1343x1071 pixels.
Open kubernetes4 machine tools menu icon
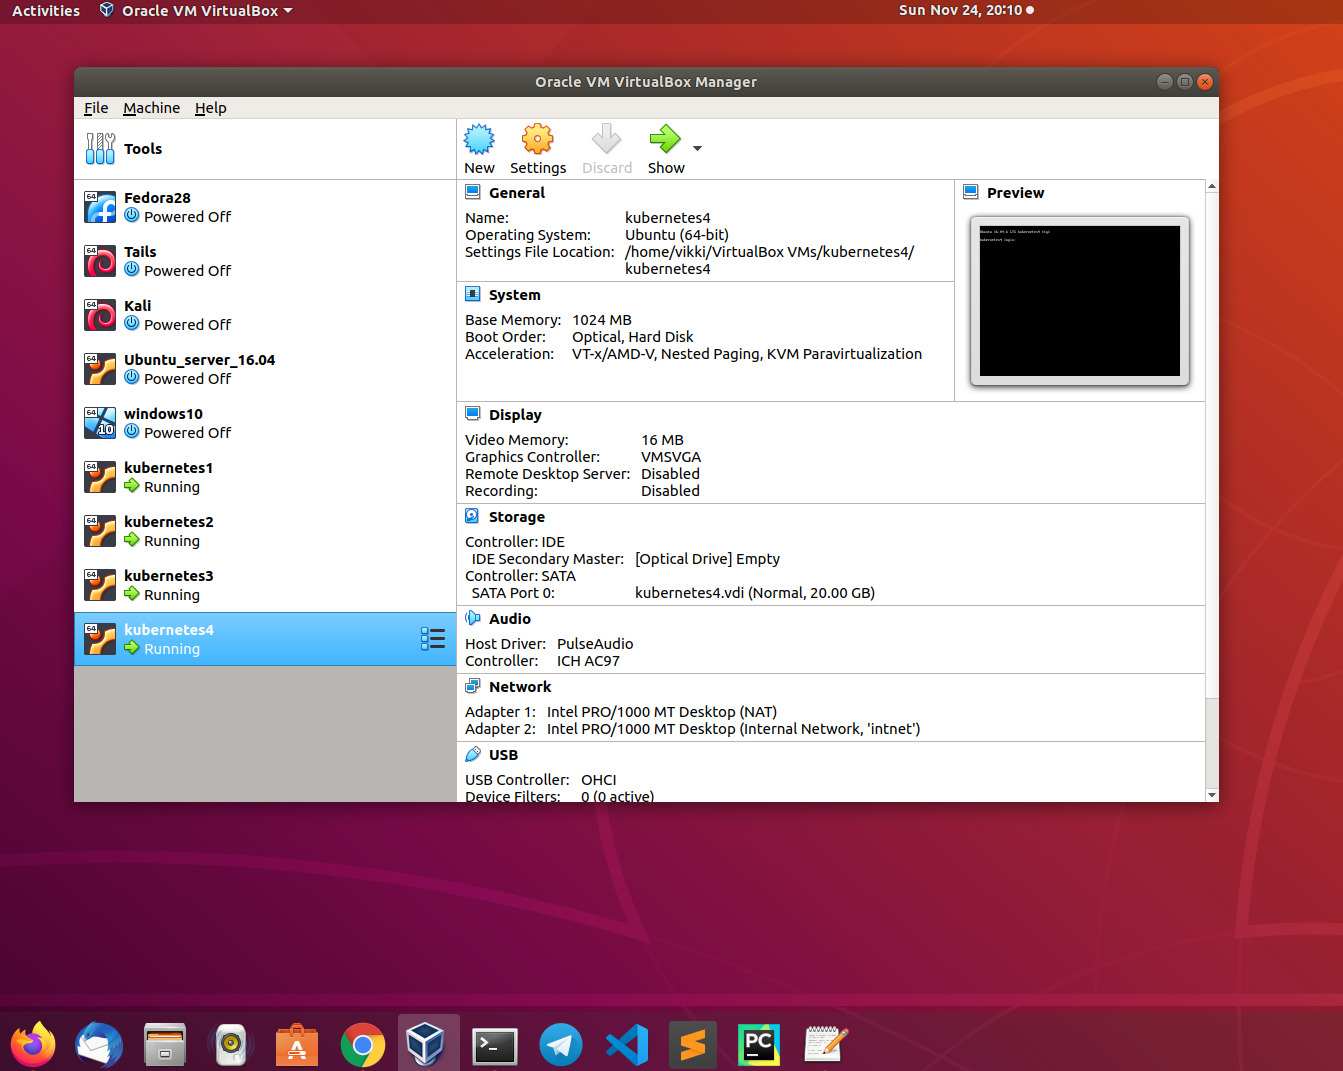click(x=433, y=639)
